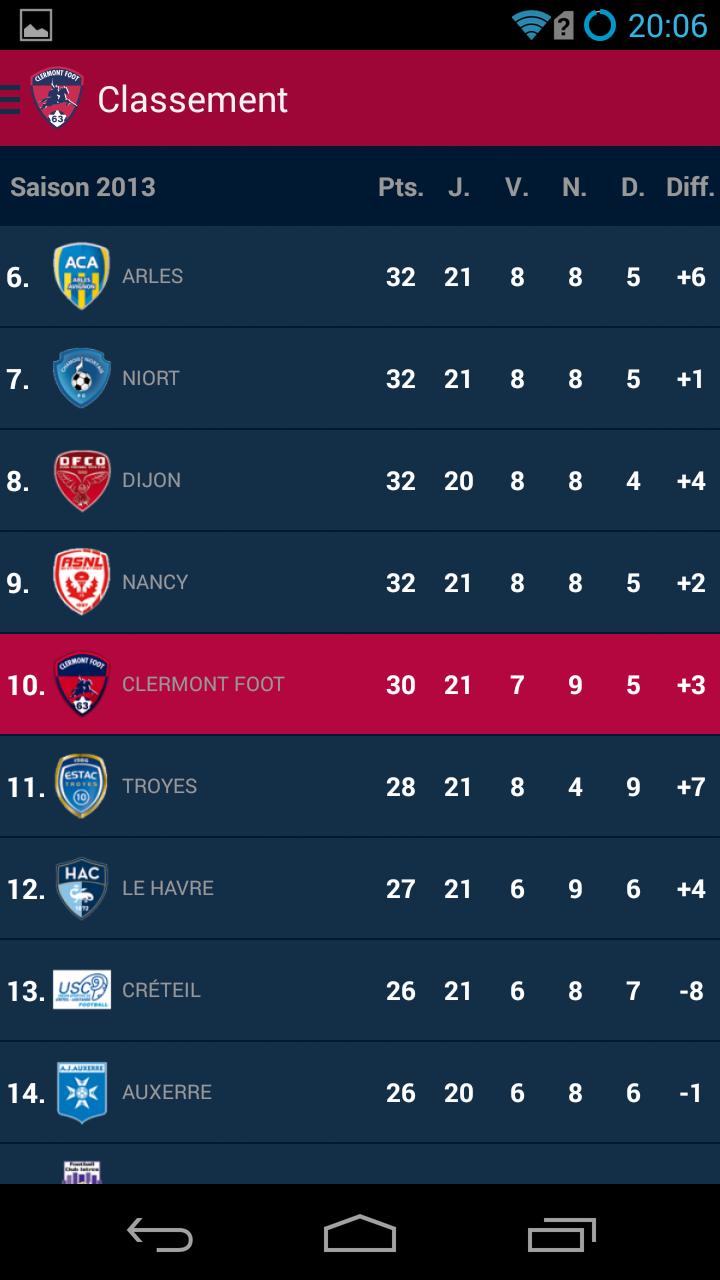The width and height of the screenshot is (720, 1280).
Task: Tap the Créteil USC logo
Action: (x=82, y=990)
